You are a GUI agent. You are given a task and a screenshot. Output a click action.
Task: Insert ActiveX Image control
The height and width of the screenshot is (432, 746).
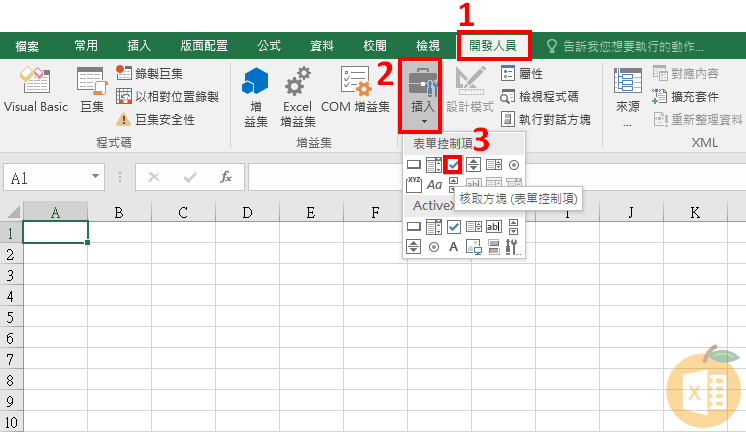[474, 247]
